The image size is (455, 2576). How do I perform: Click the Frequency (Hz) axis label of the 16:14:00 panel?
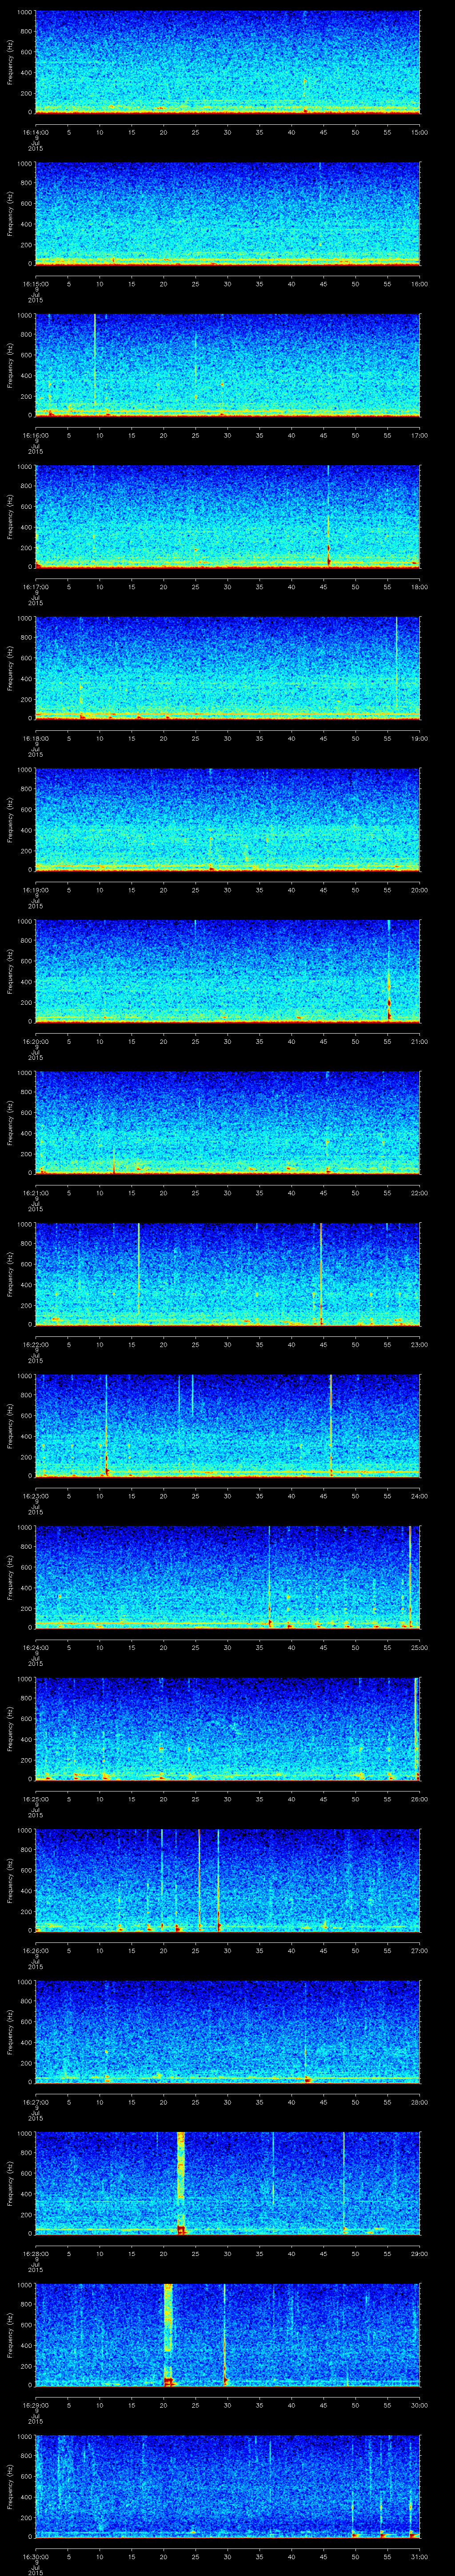(x=11, y=62)
